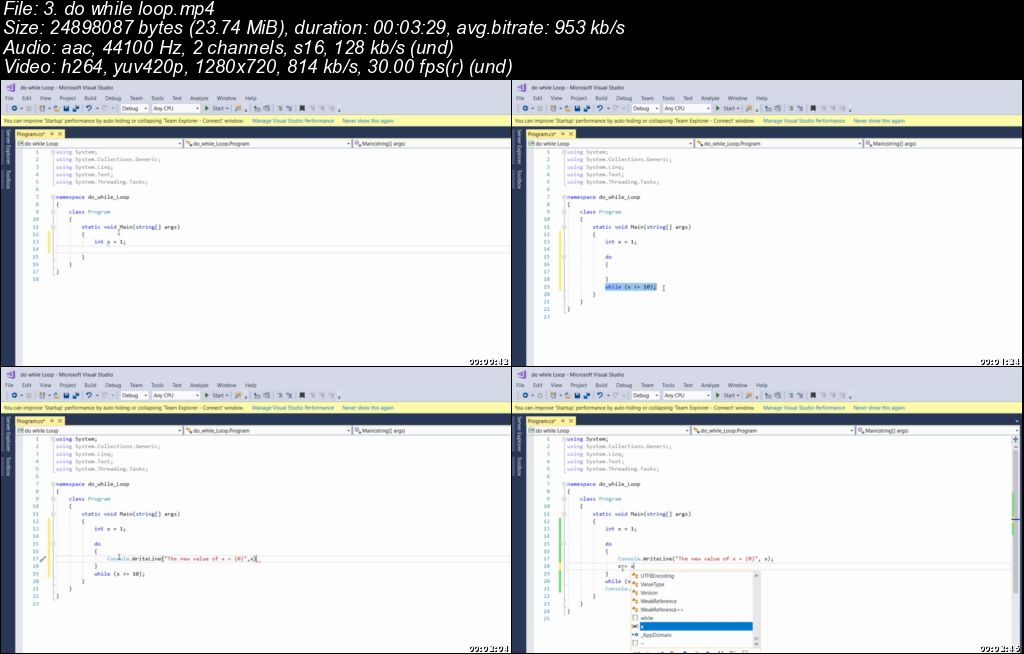Open Any CPU dropdown in bottom-right frame
Screen dimensions: 1024x654
point(686,395)
